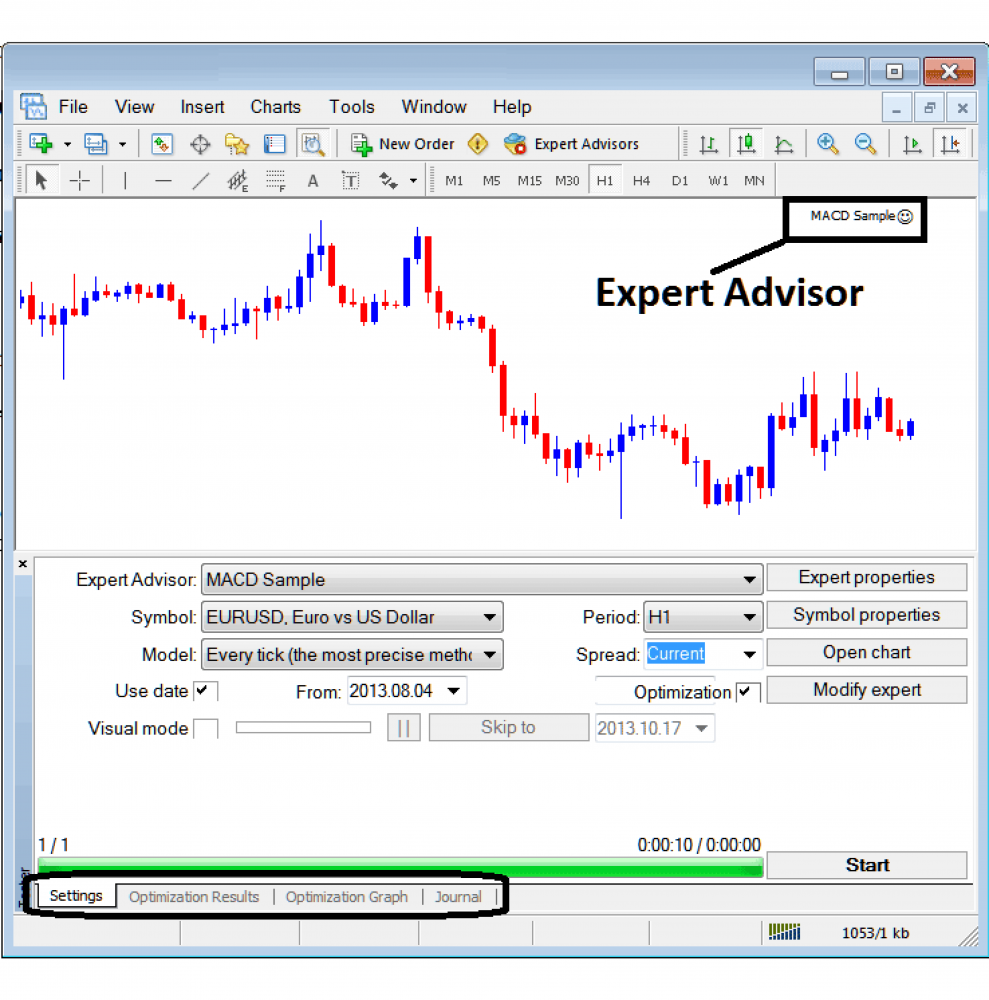989x1000 pixels.
Task: Insert text using the Text tool icon
Action: pos(312,180)
